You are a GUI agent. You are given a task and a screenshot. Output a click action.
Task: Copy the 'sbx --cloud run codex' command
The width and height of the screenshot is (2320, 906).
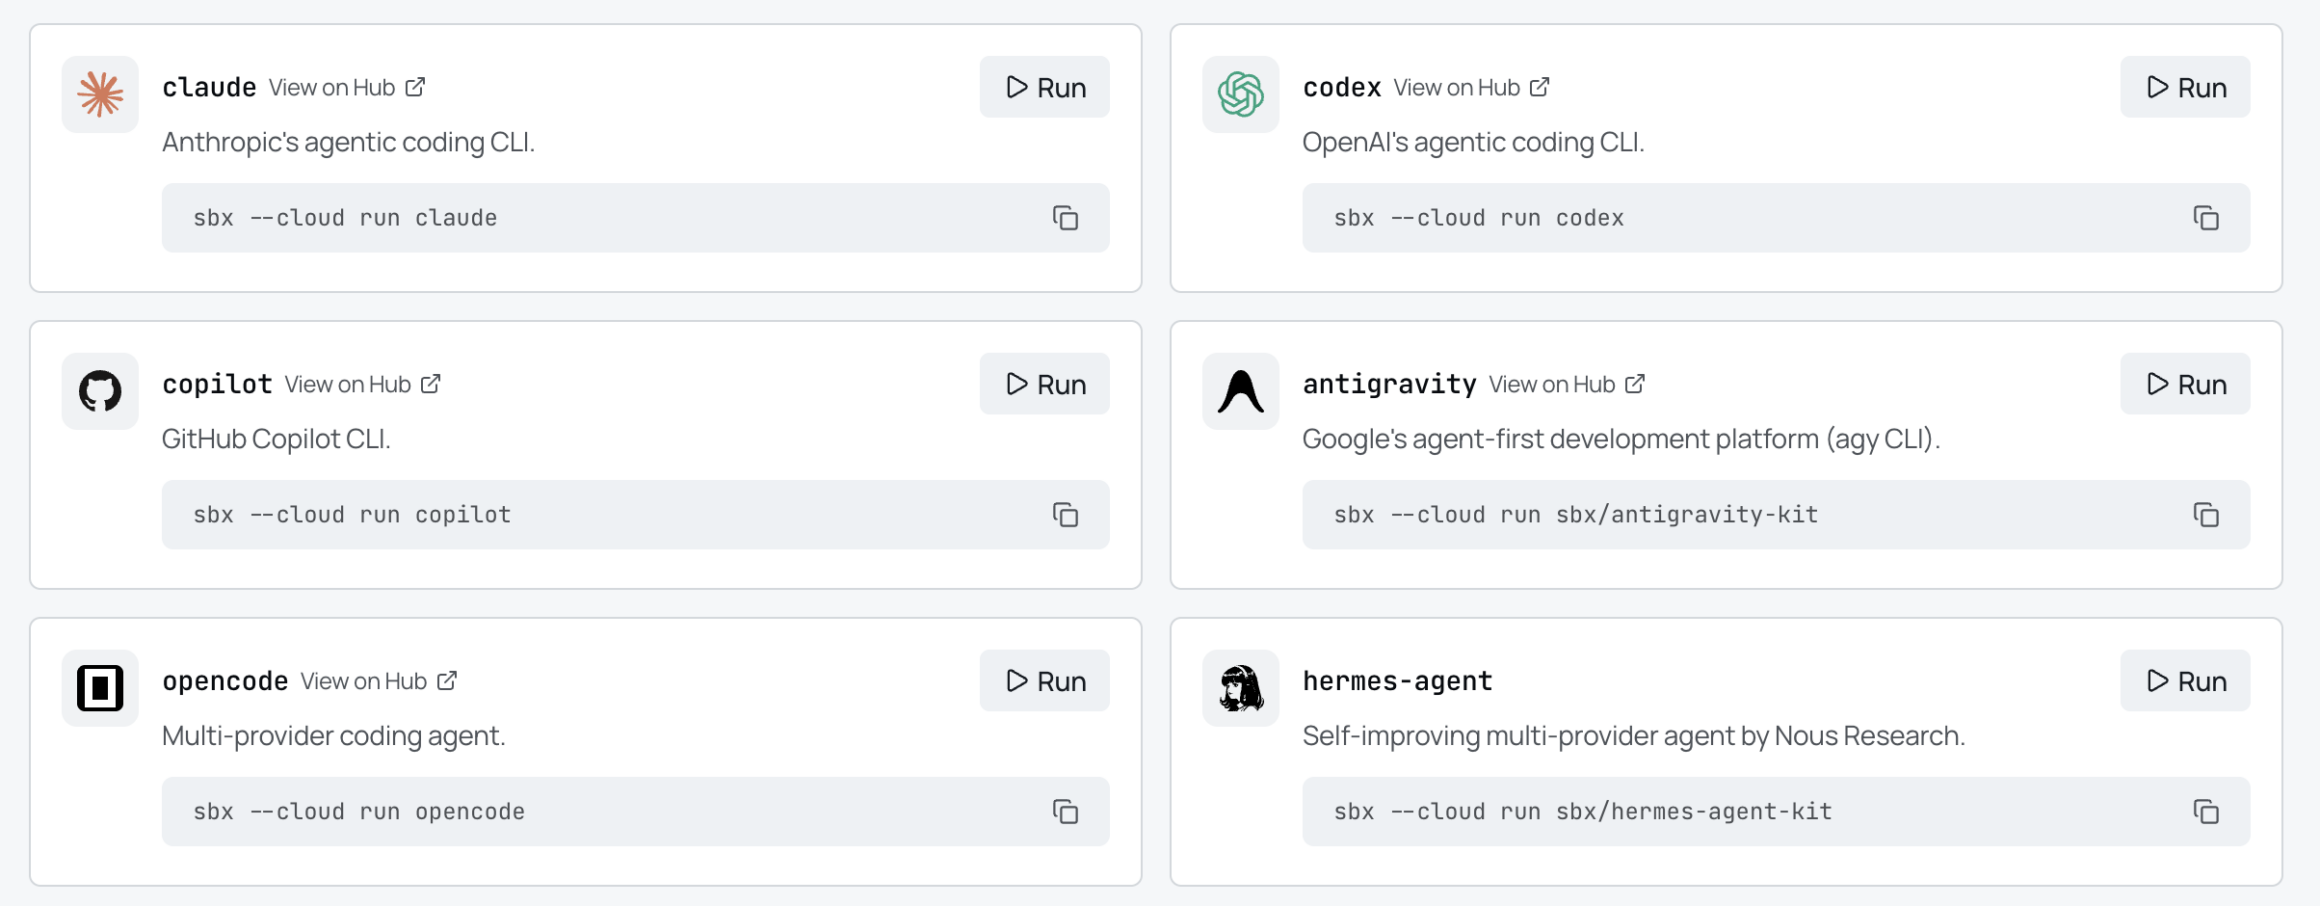tap(2206, 218)
